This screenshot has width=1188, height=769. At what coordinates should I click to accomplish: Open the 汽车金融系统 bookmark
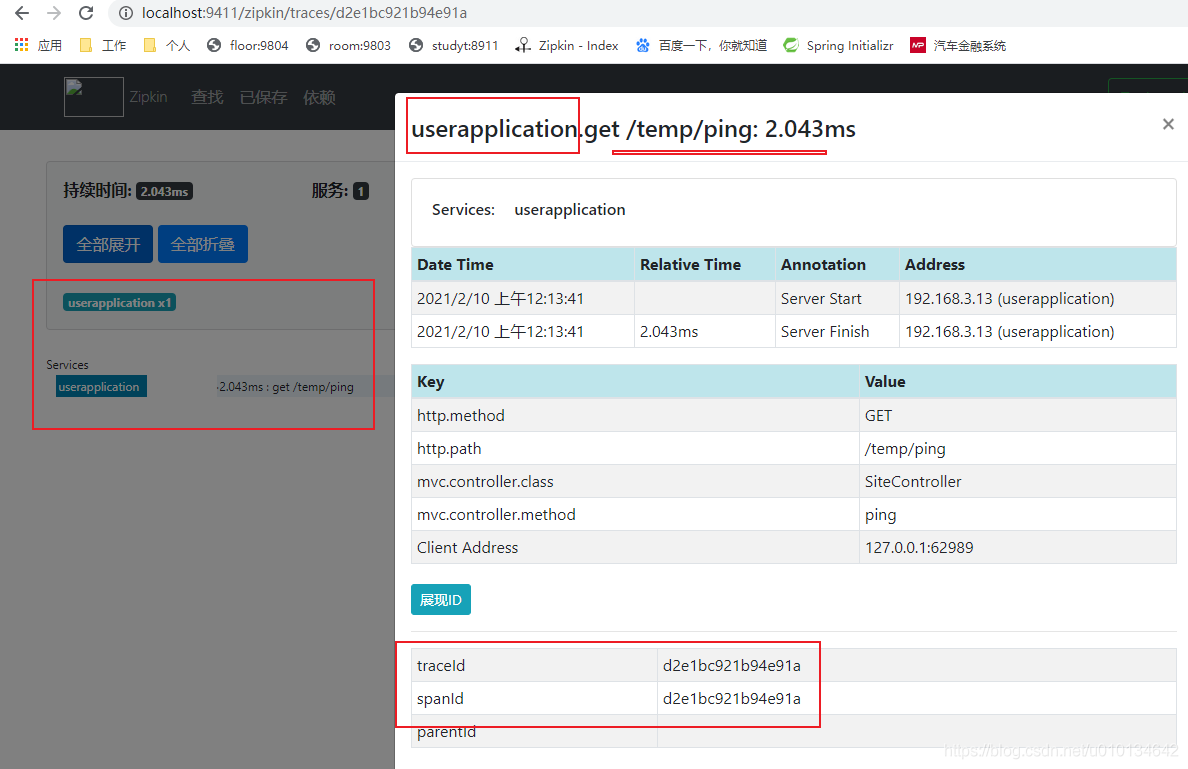tap(958, 45)
